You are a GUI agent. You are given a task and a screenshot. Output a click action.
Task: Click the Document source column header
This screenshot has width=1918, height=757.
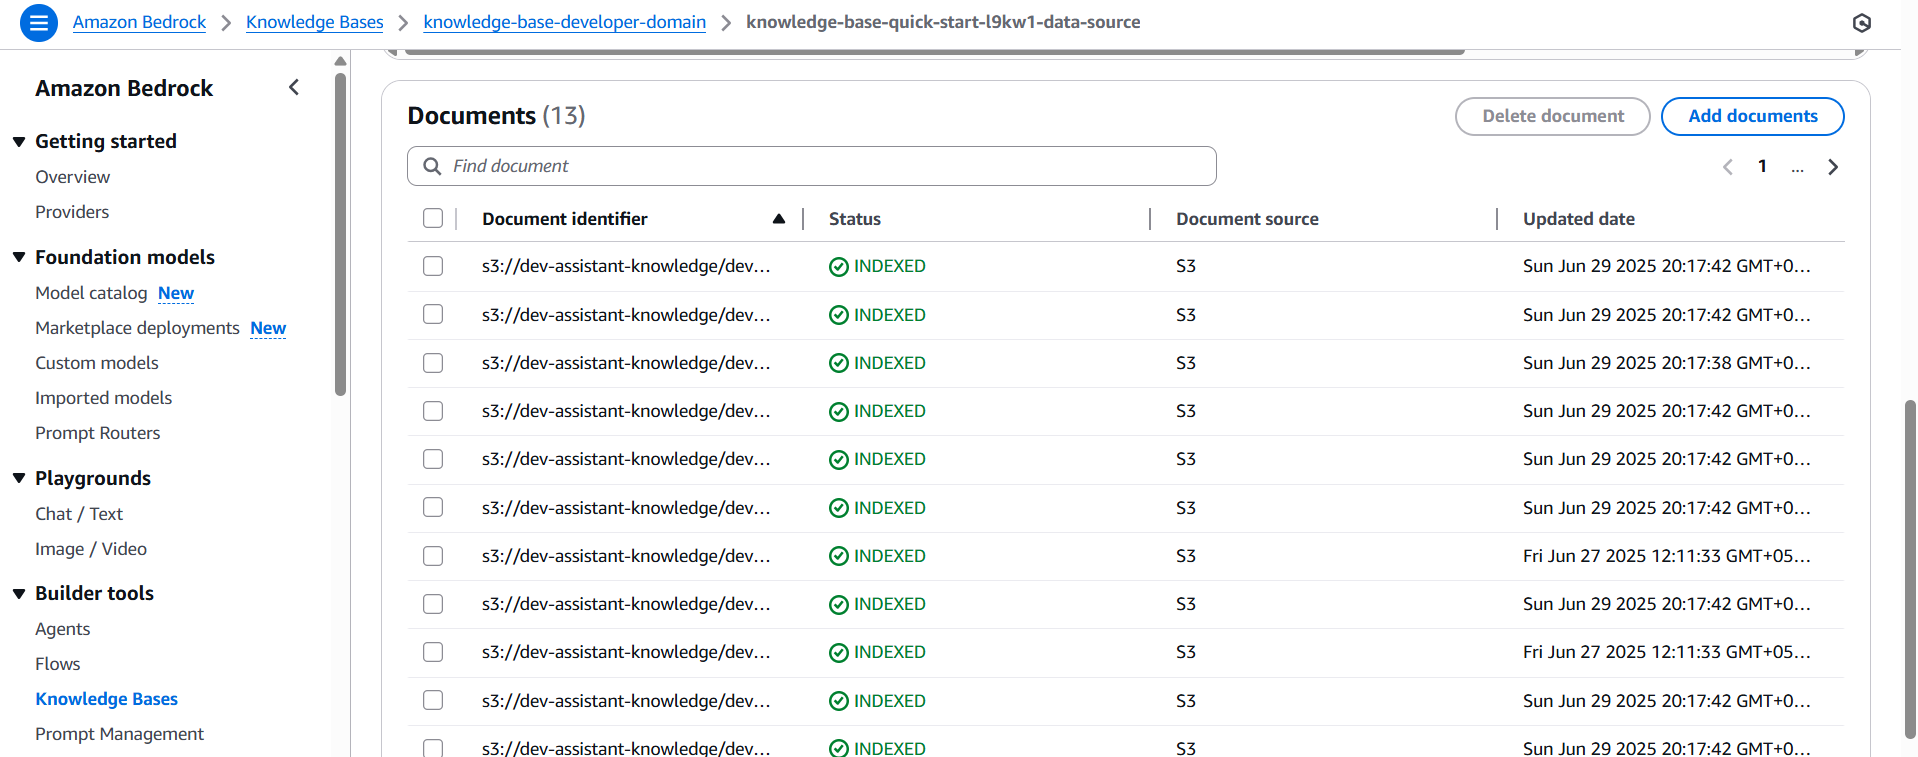coord(1247,219)
